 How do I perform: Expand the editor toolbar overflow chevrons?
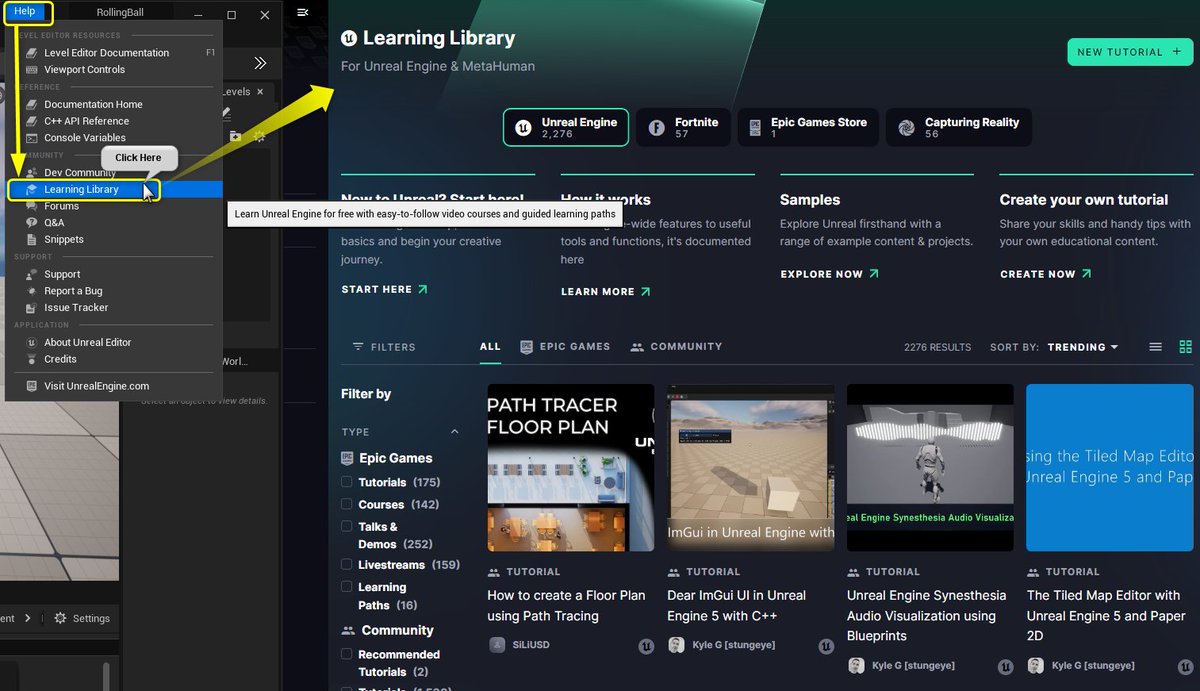tap(260, 63)
